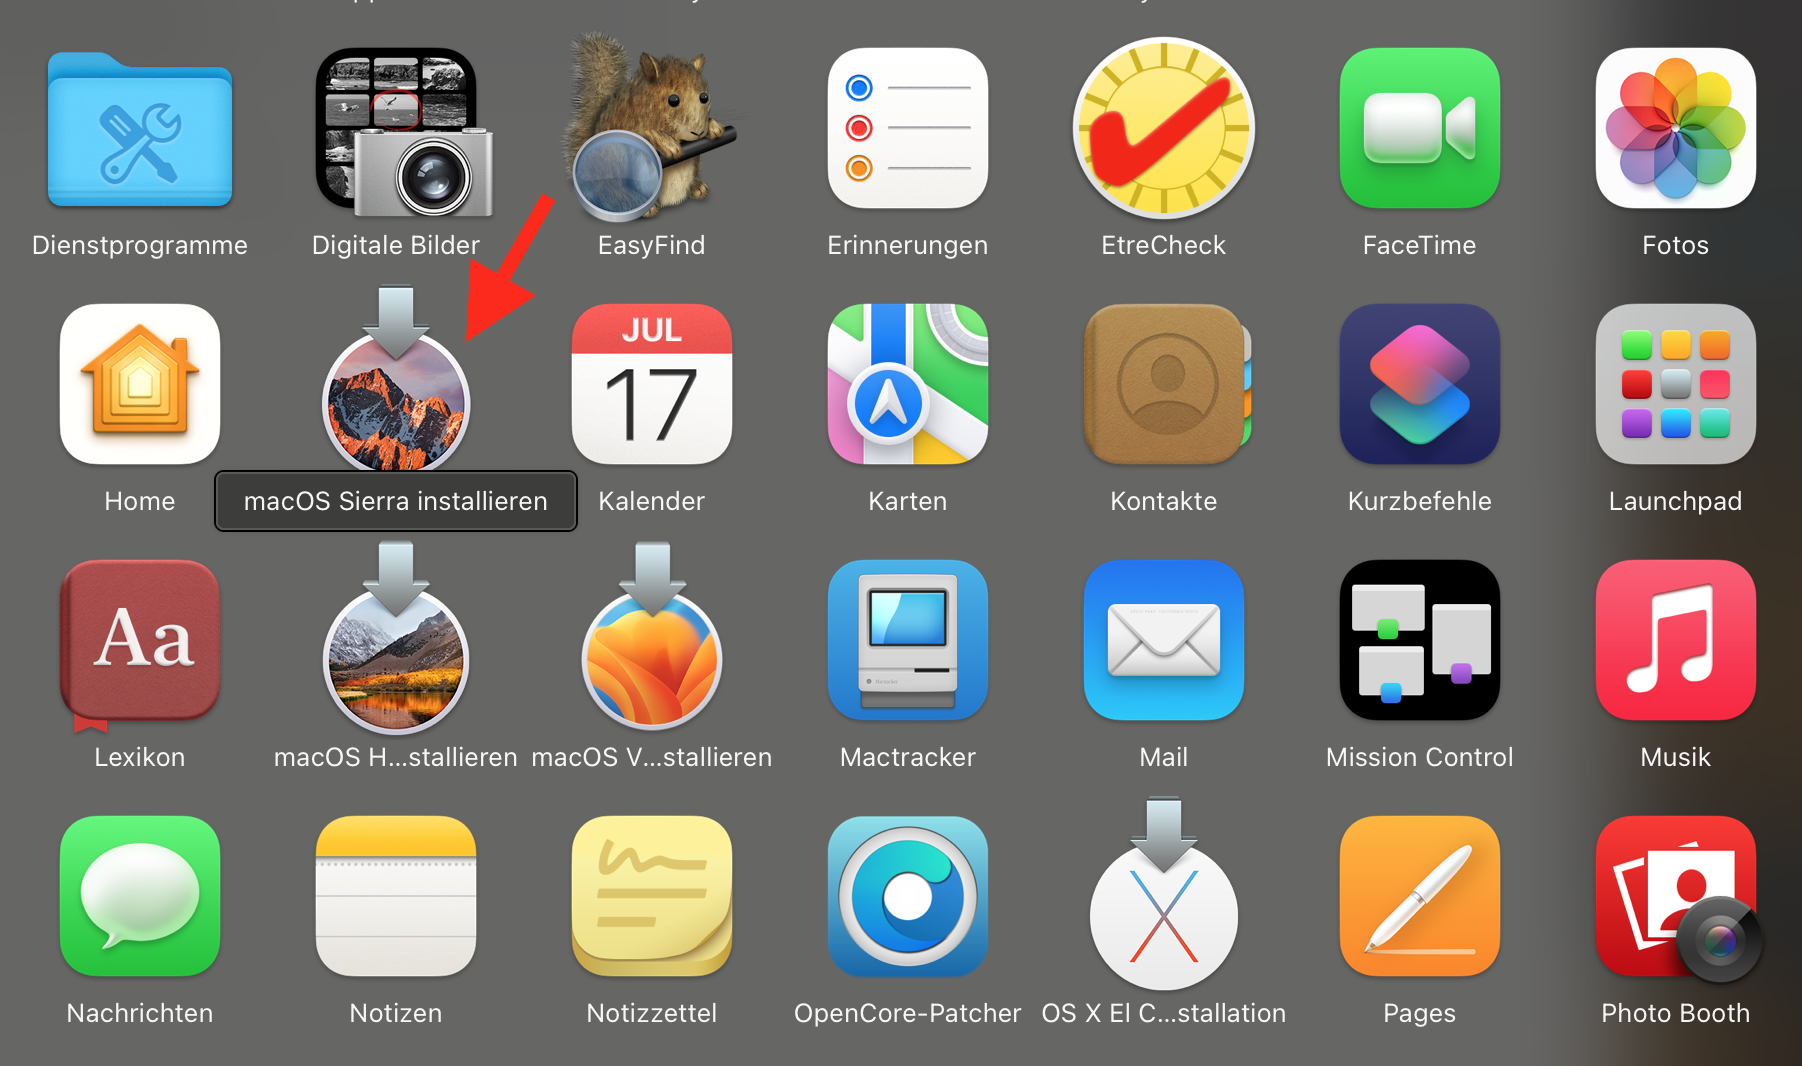The image size is (1802, 1066).
Task: Click the "macOS V...stallieren" name label
Action: [x=652, y=757]
